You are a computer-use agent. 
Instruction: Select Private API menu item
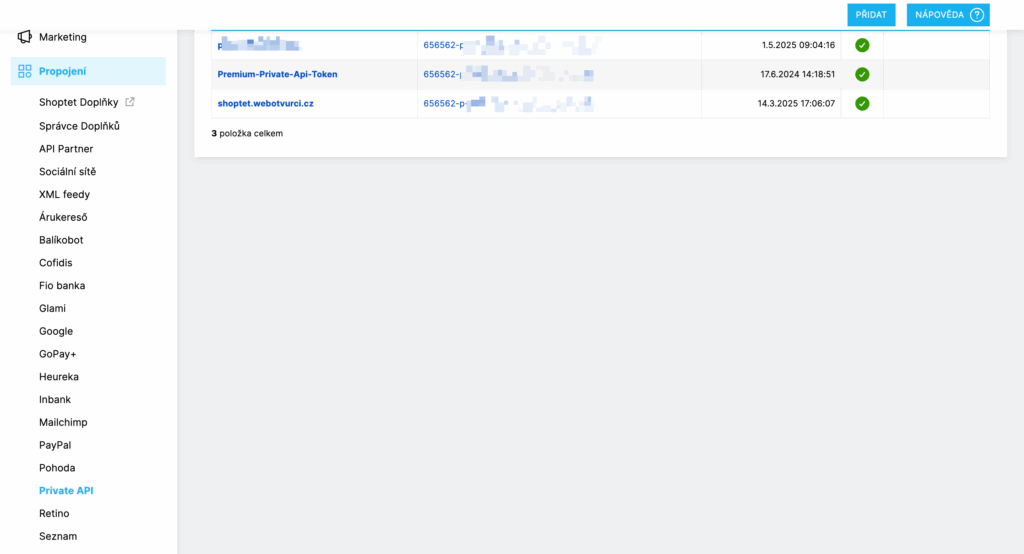pyautogui.click(x=66, y=491)
